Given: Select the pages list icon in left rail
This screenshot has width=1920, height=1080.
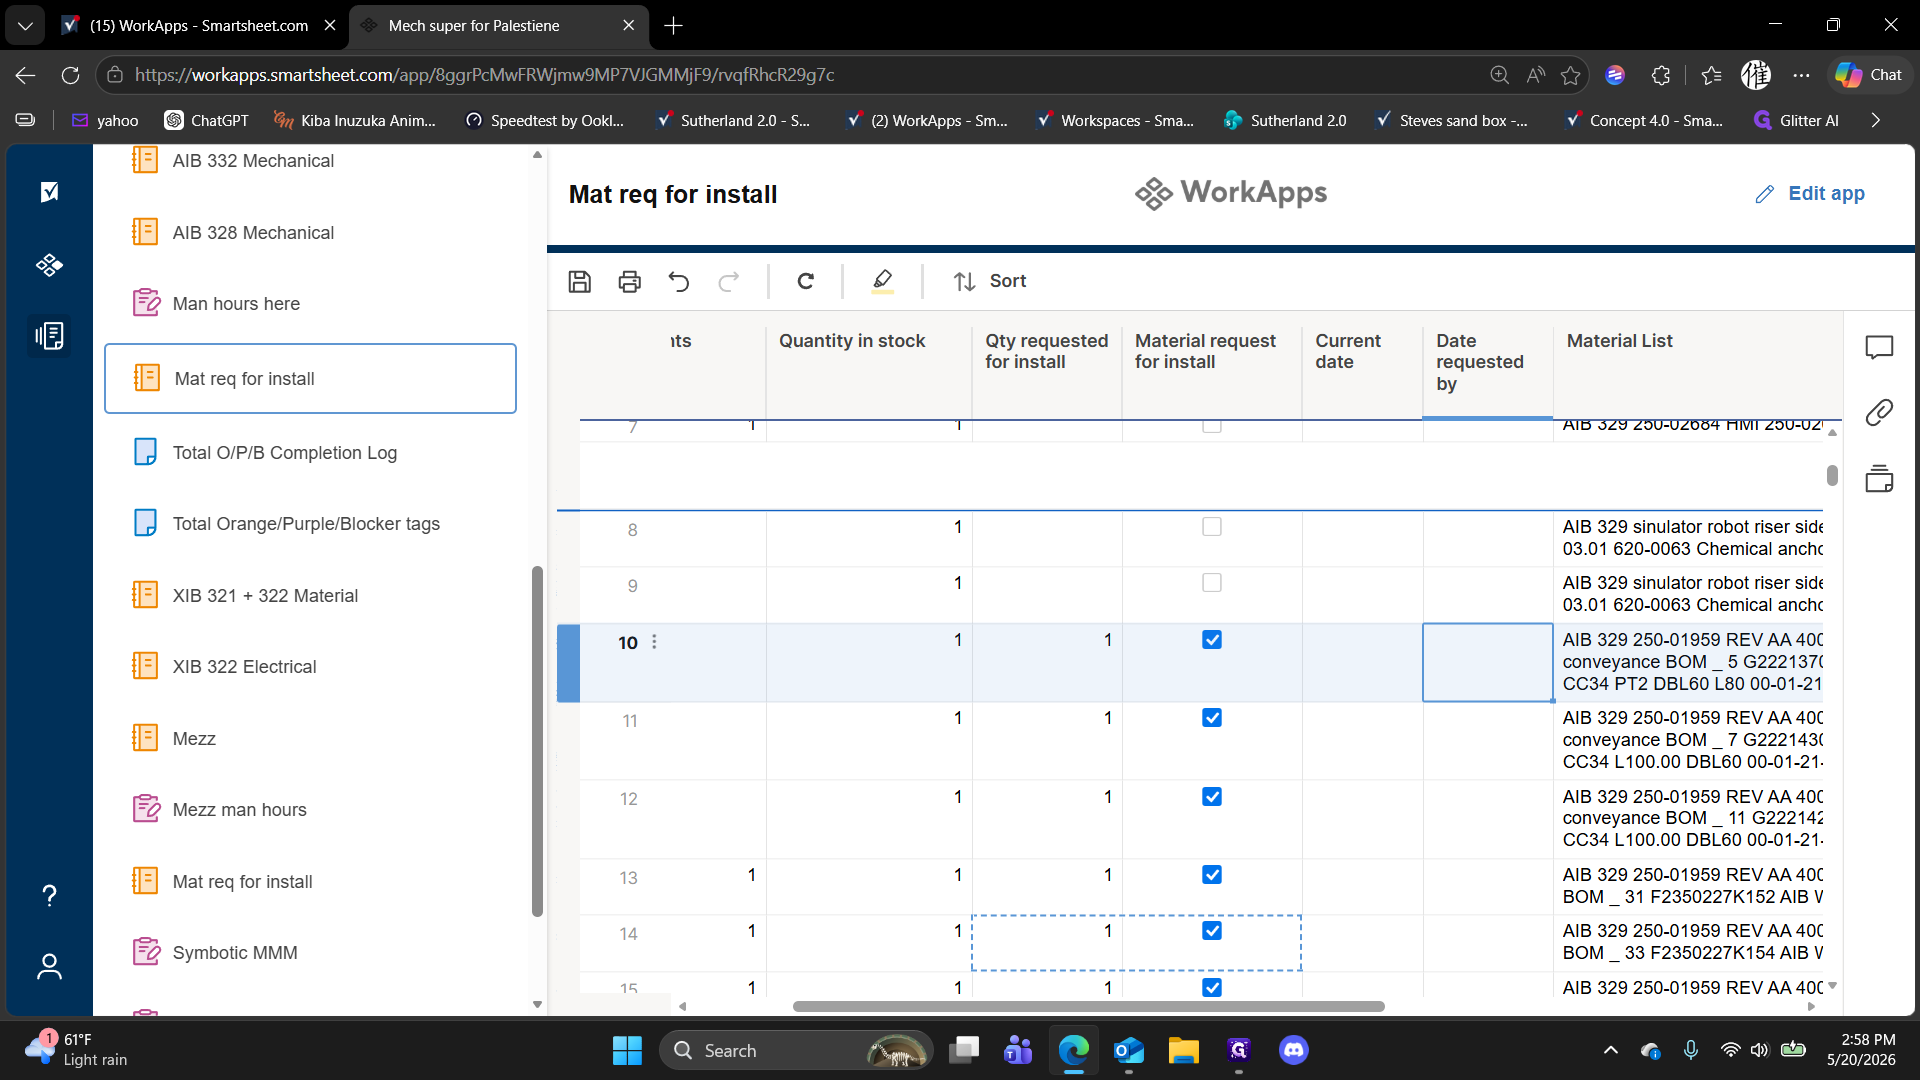Looking at the screenshot, I should (49, 336).
